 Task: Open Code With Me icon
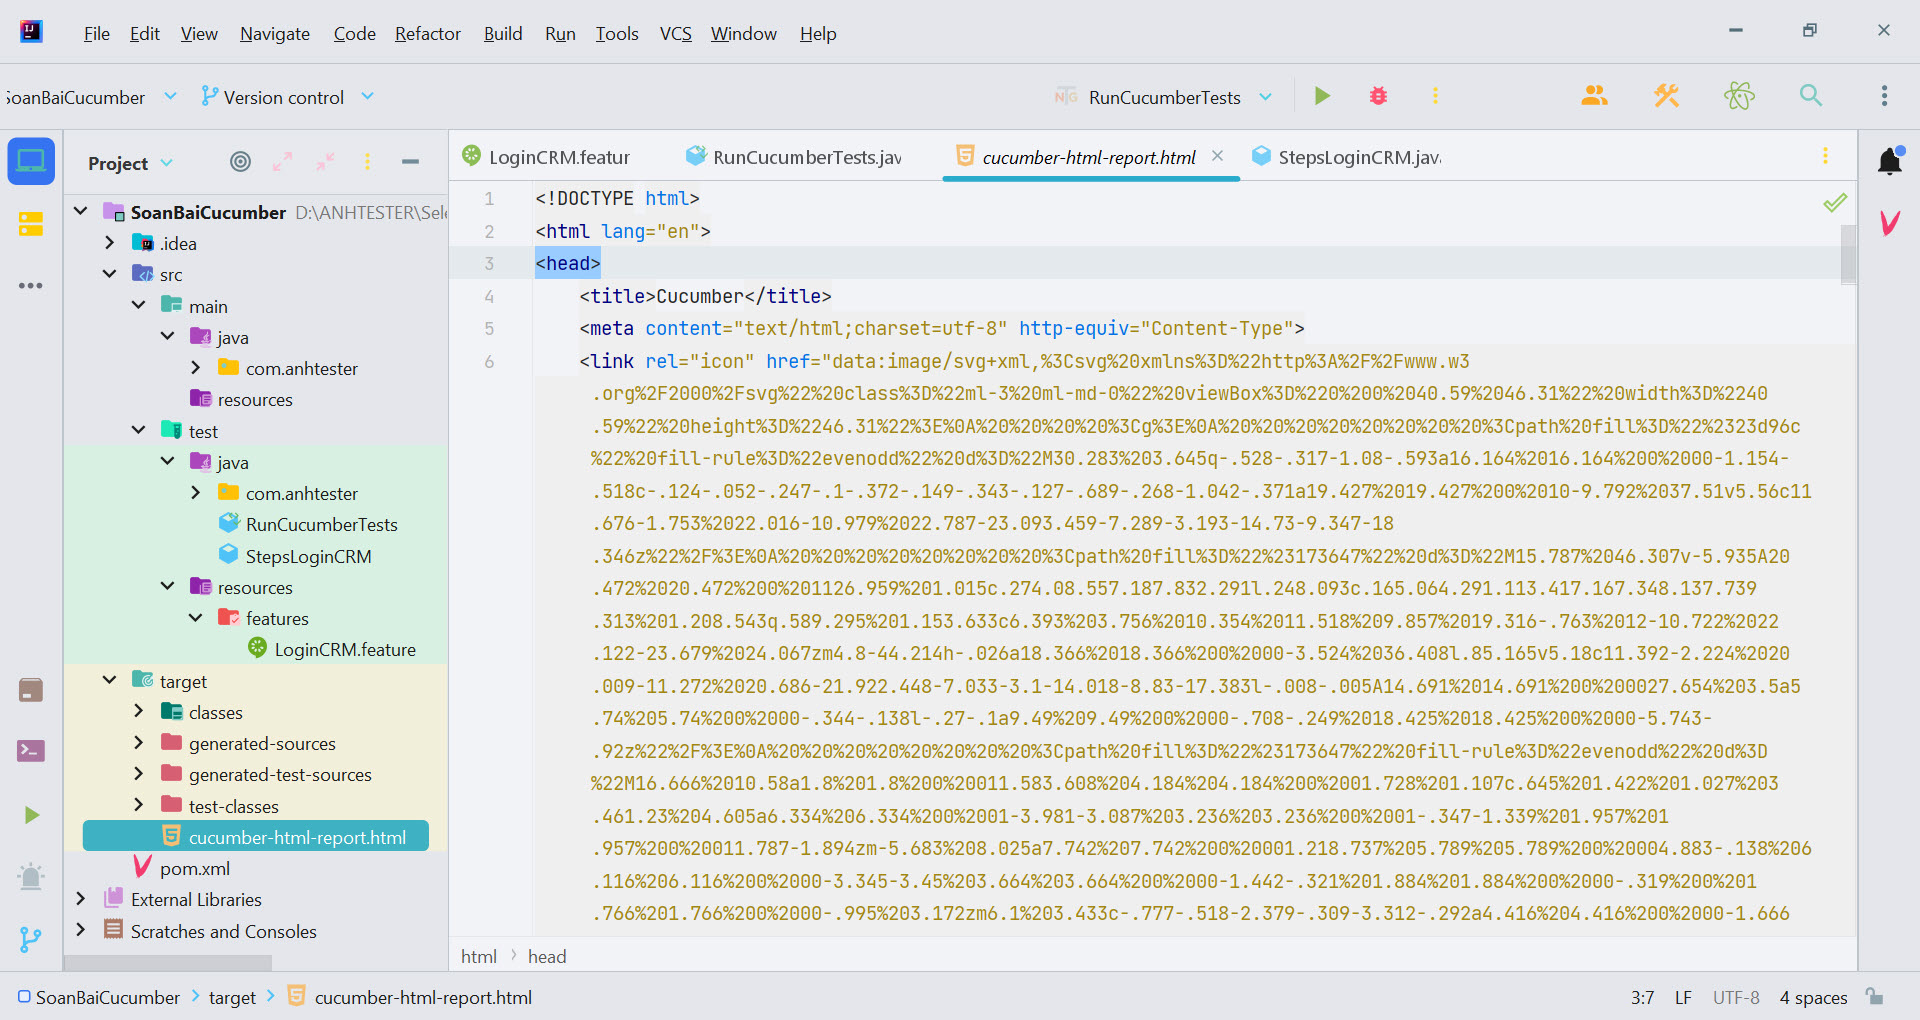[x=1594, y=96]
